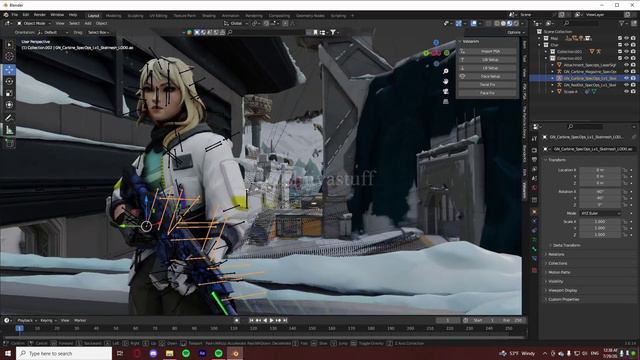This screenshot has height=360, width=640.
Task: Toggle eye for Attachment_SpecOps_LaserSight row
Action: point(627,65)
